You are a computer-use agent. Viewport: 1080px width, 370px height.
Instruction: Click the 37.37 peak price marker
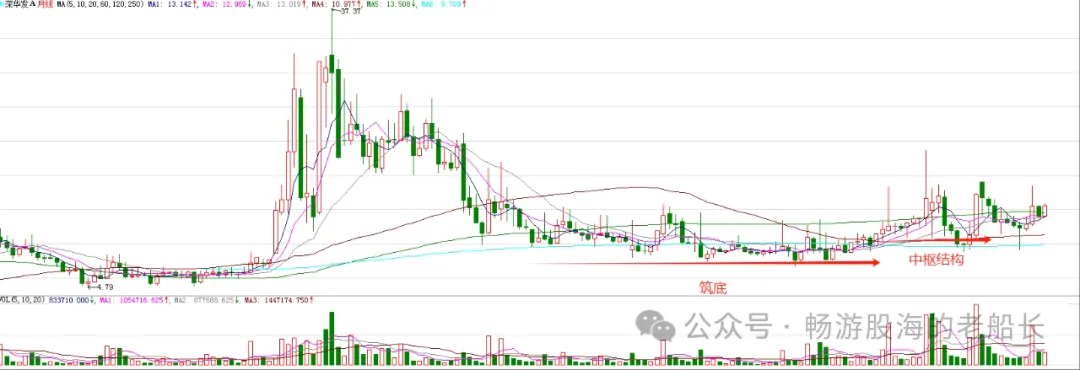point(350,11)
